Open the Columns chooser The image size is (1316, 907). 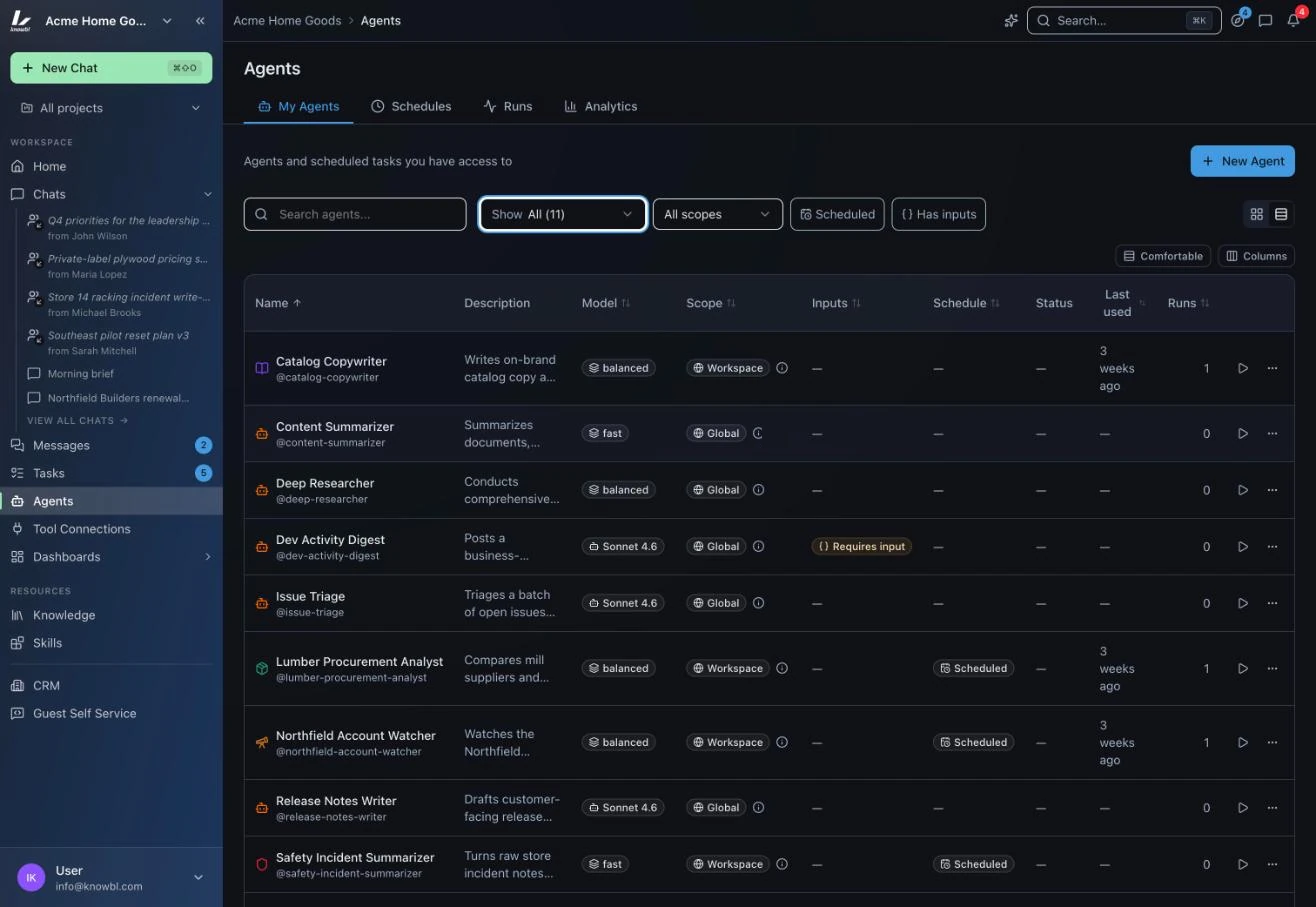pos(1256,256)
